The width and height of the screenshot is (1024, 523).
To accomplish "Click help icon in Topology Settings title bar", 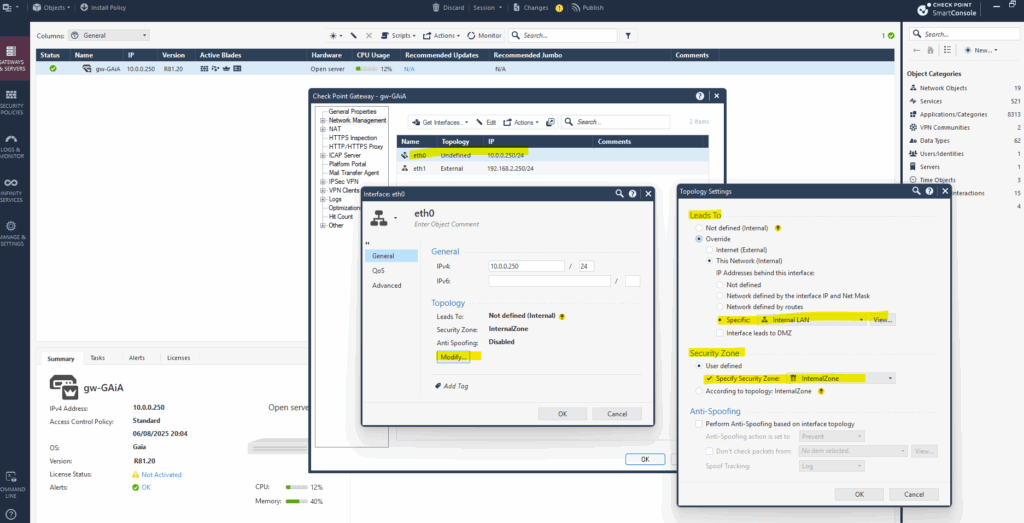I will coord(929,191).
